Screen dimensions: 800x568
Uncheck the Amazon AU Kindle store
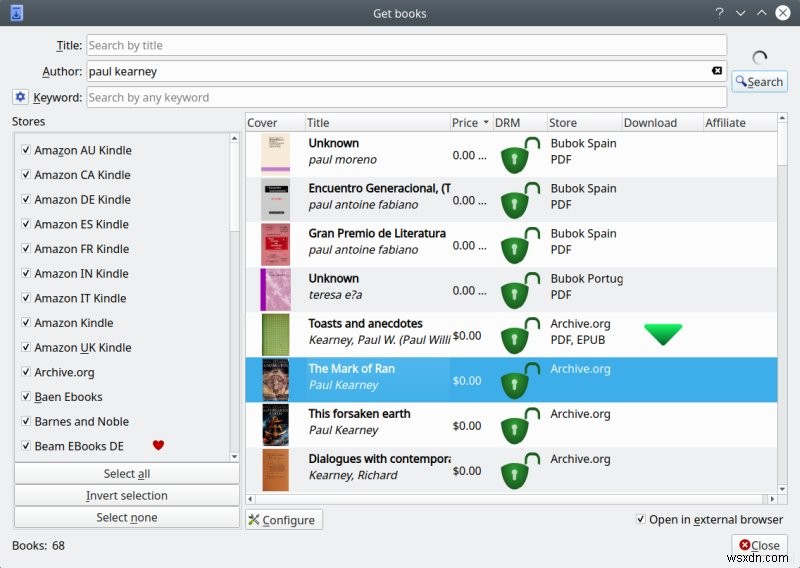[x=26, y=150]
